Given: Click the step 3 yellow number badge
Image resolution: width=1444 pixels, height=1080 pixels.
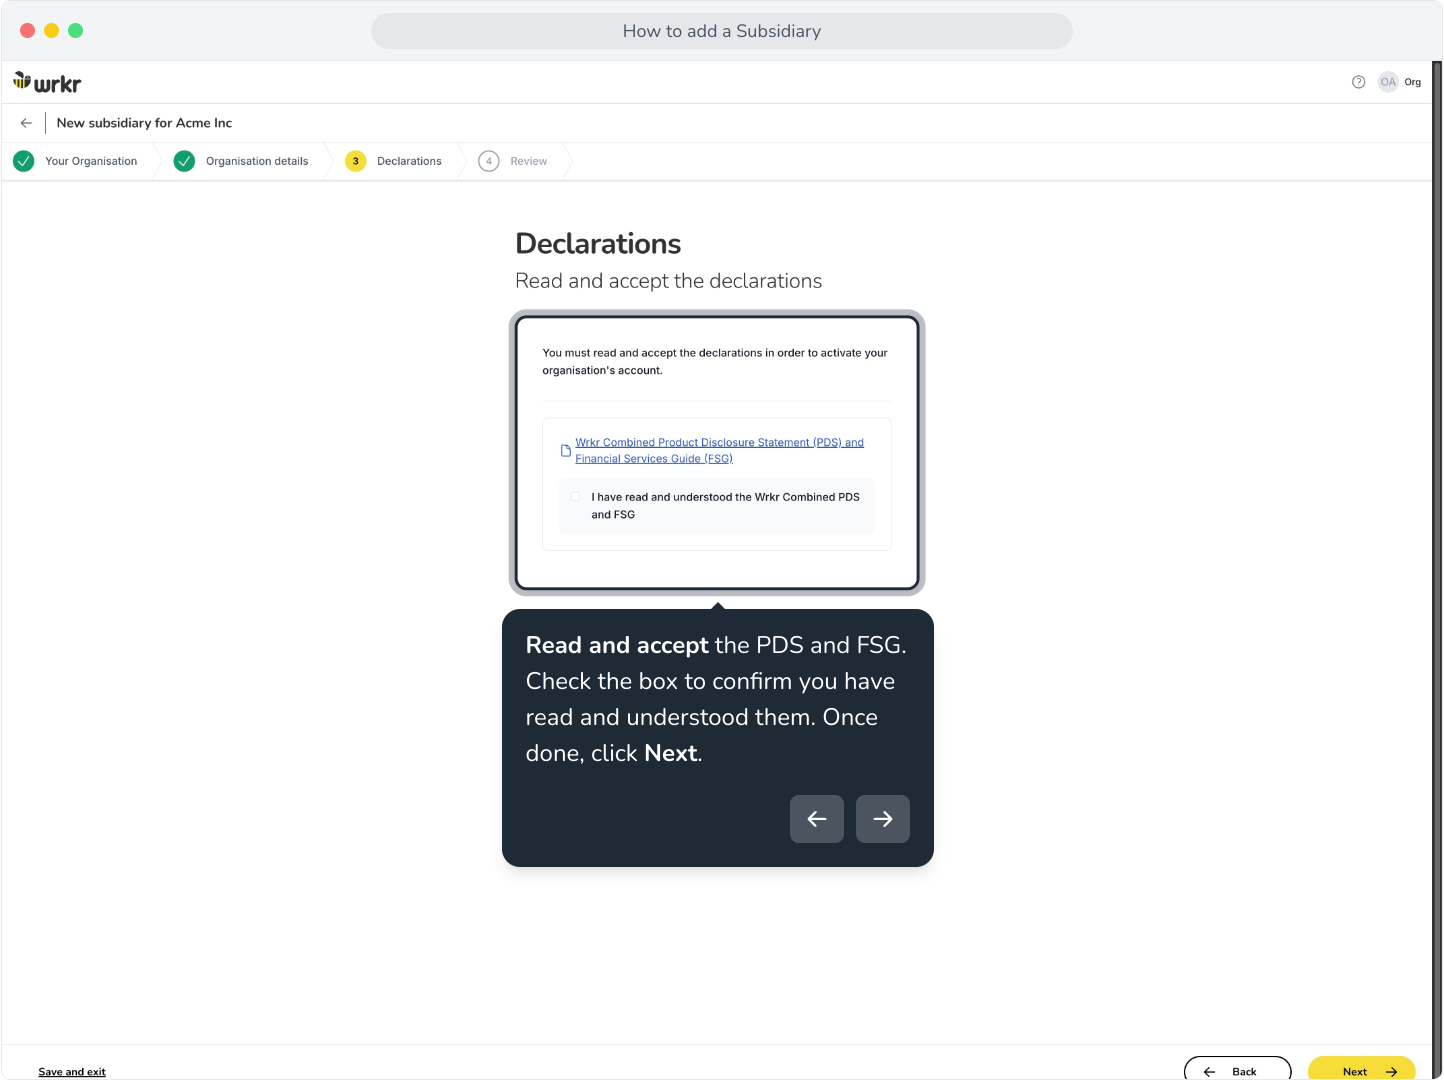Looking at the screenshot, I should [355, 161].
